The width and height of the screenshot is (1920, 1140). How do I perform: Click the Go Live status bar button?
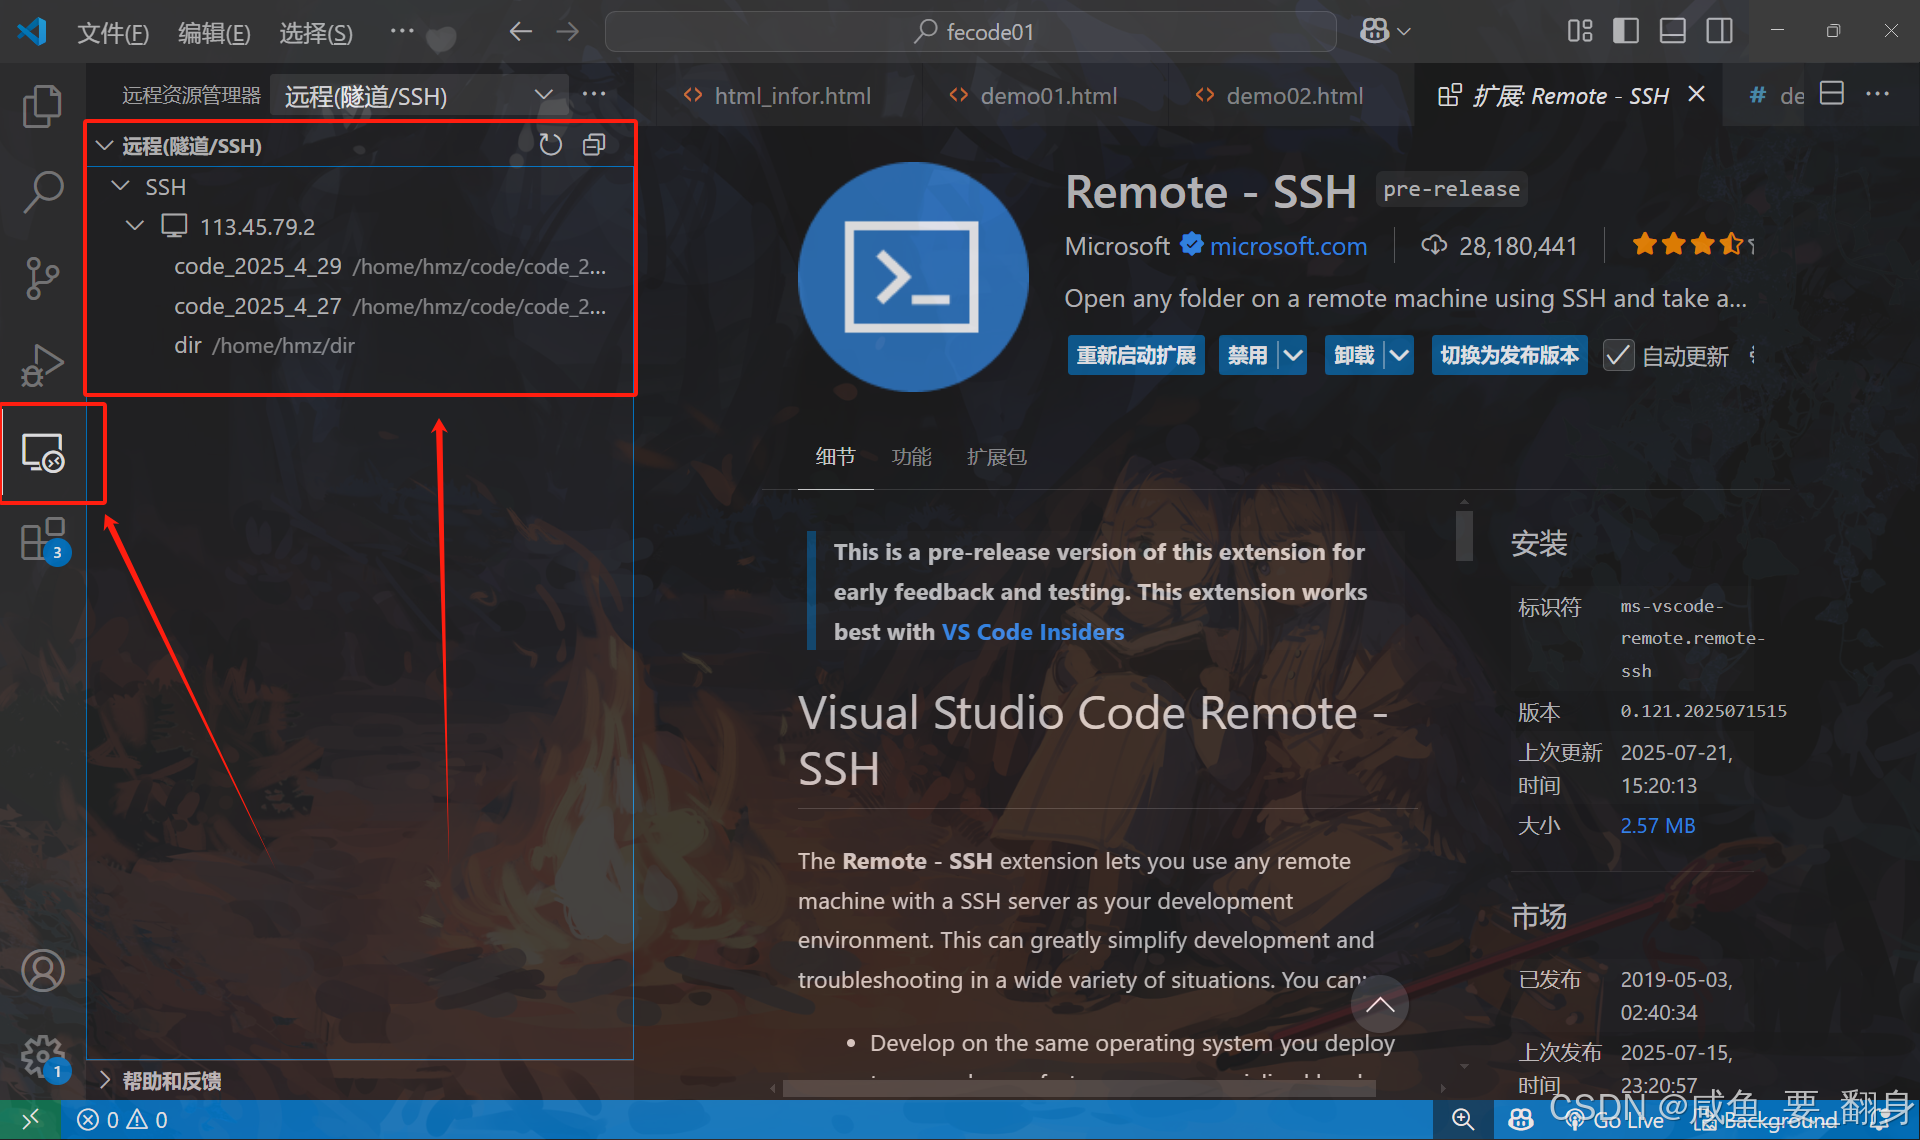(x=1614, y=1120)
